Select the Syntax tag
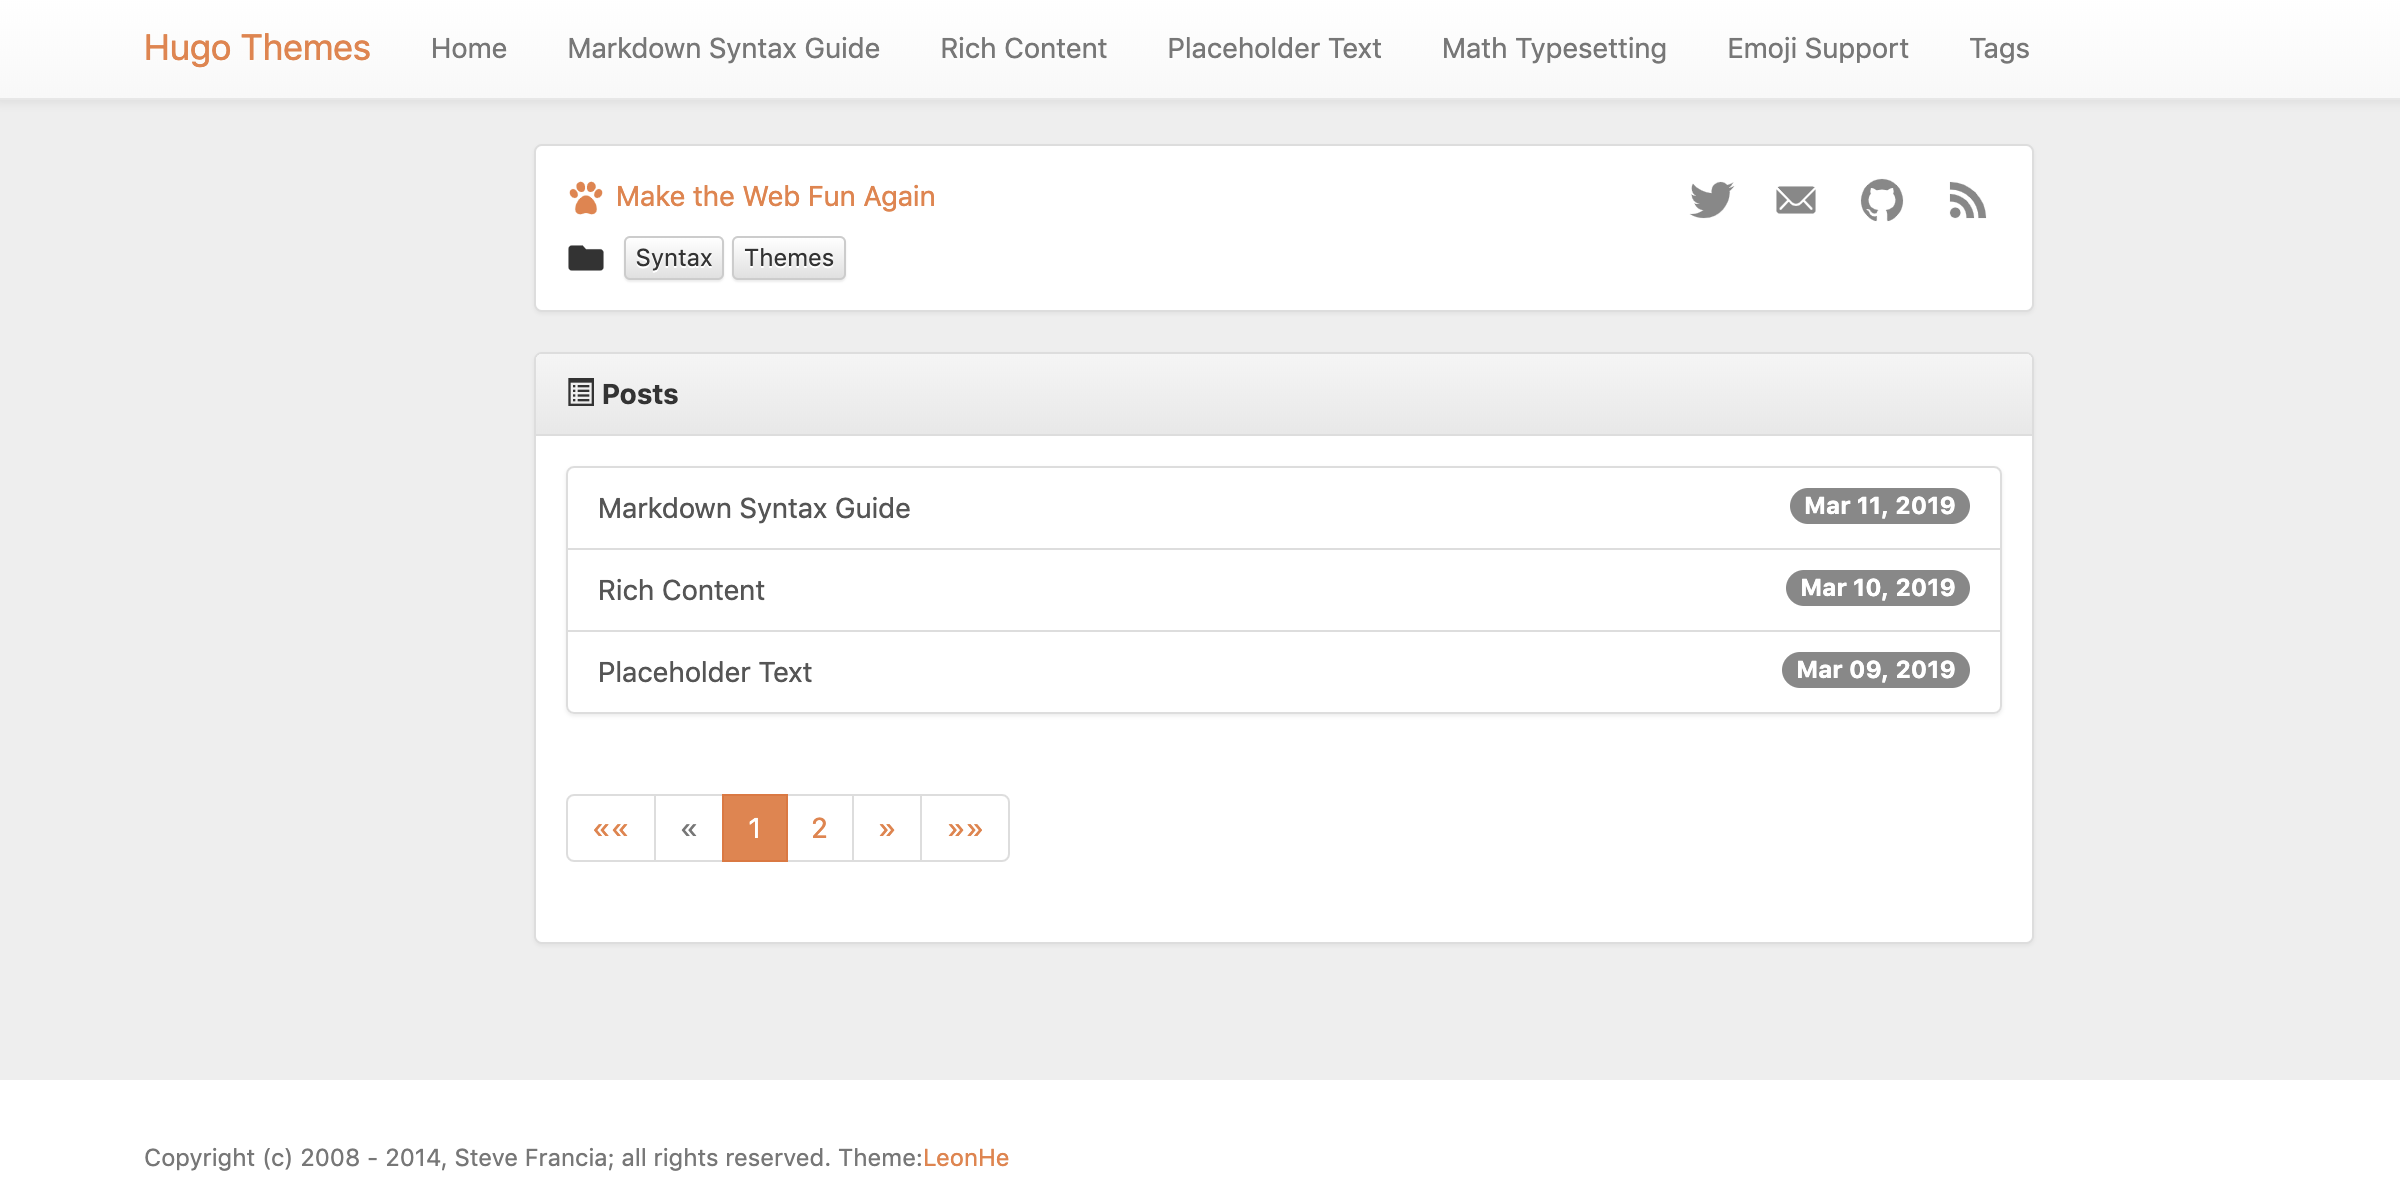This screenshot has width=2400, height=1202. [673, 257]
